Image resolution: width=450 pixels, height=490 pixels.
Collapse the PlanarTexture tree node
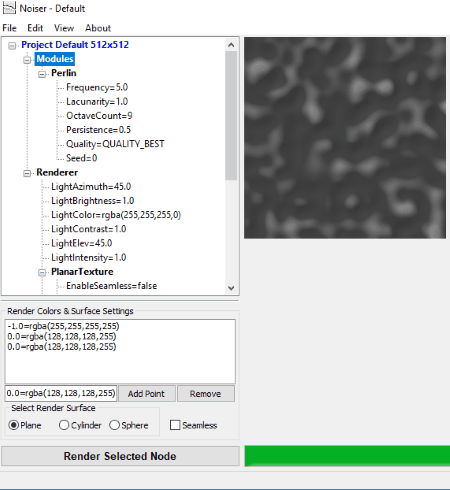coord(42,273)
